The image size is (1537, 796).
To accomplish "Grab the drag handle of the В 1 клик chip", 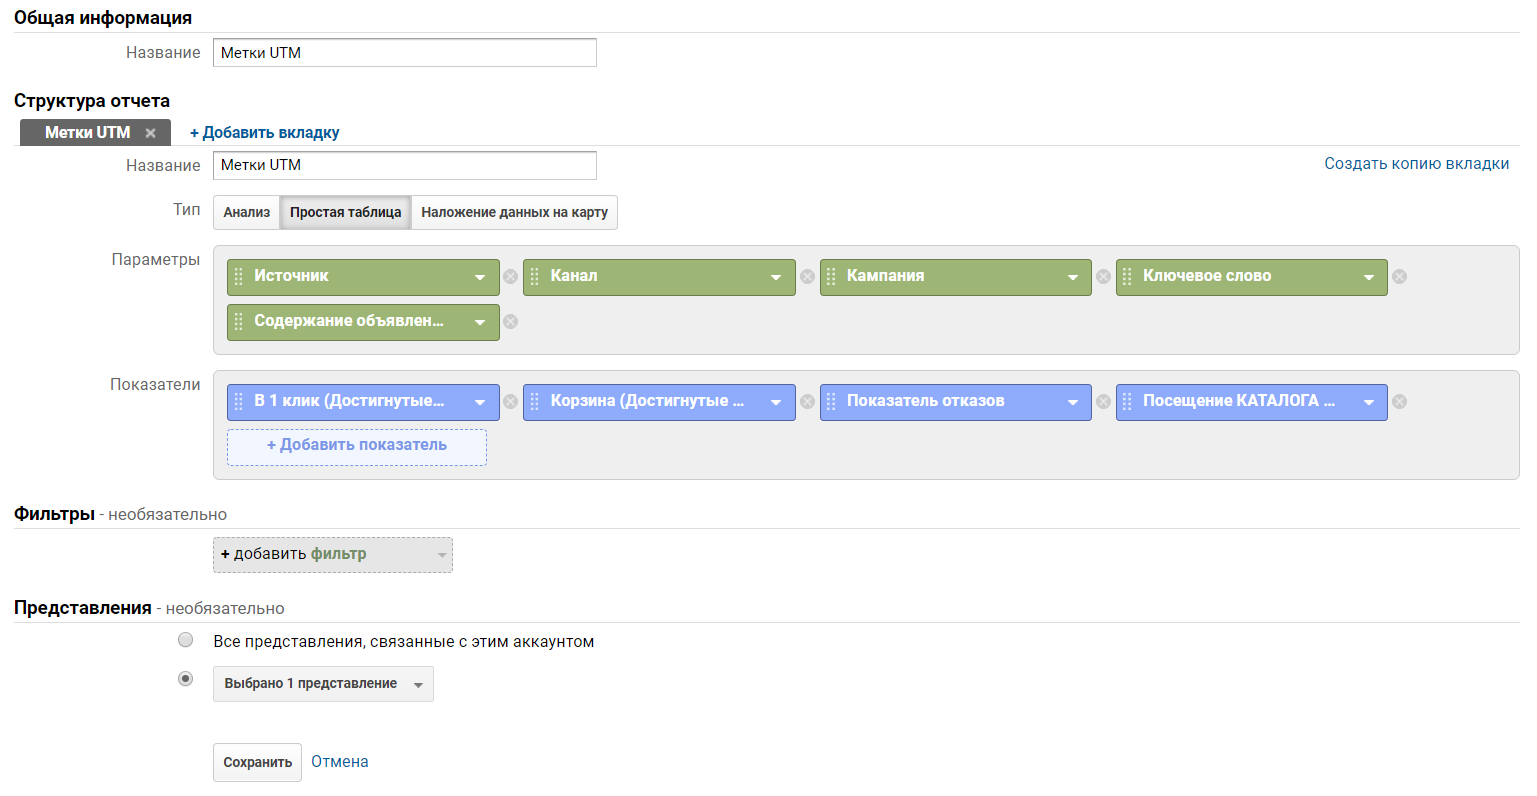I will coord(238,402).
